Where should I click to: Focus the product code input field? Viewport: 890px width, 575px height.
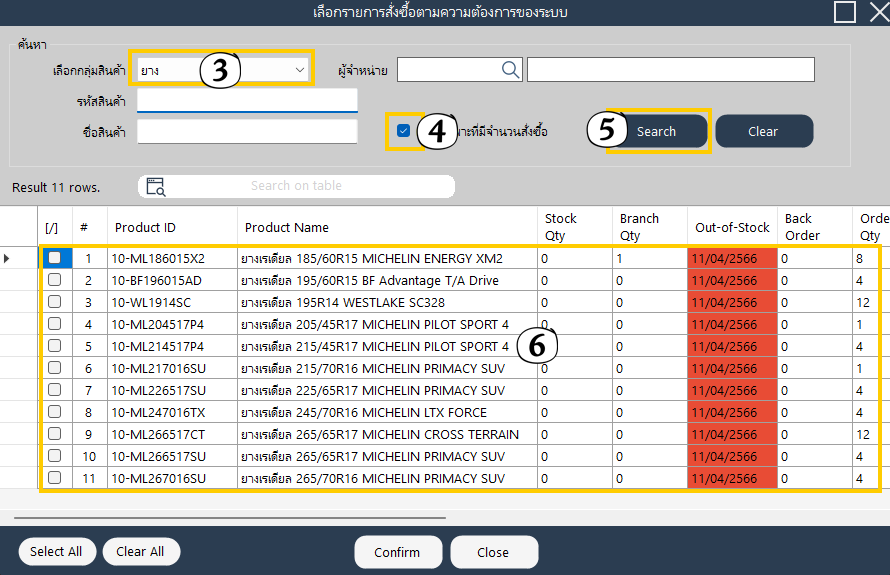tap(247, 101)
